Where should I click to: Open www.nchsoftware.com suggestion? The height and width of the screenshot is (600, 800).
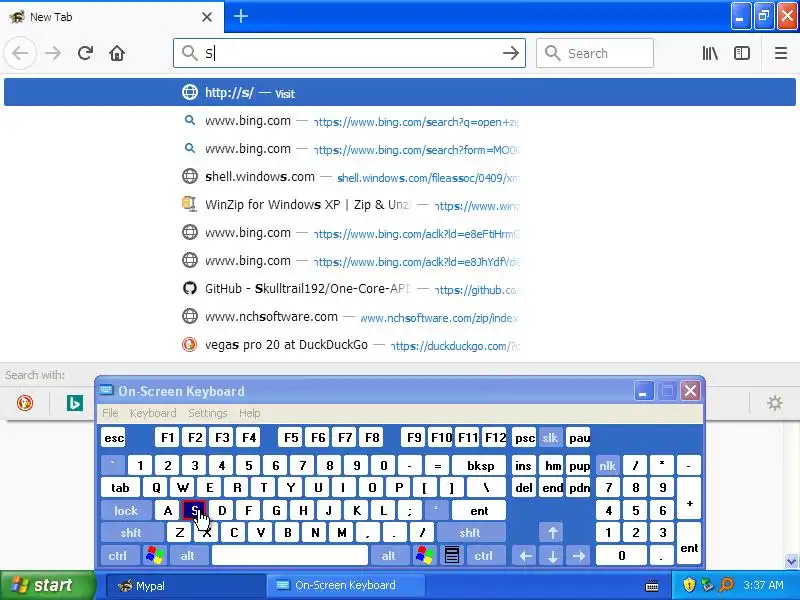pos(400,317)
